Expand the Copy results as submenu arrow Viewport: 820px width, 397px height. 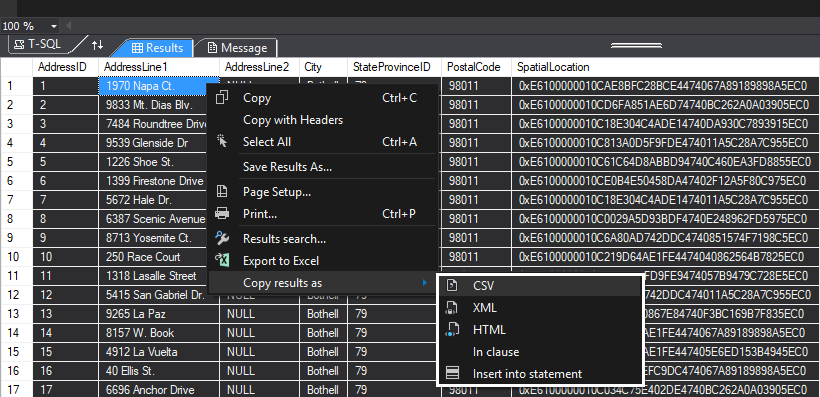pyautogui.click(x=425, y=283)
